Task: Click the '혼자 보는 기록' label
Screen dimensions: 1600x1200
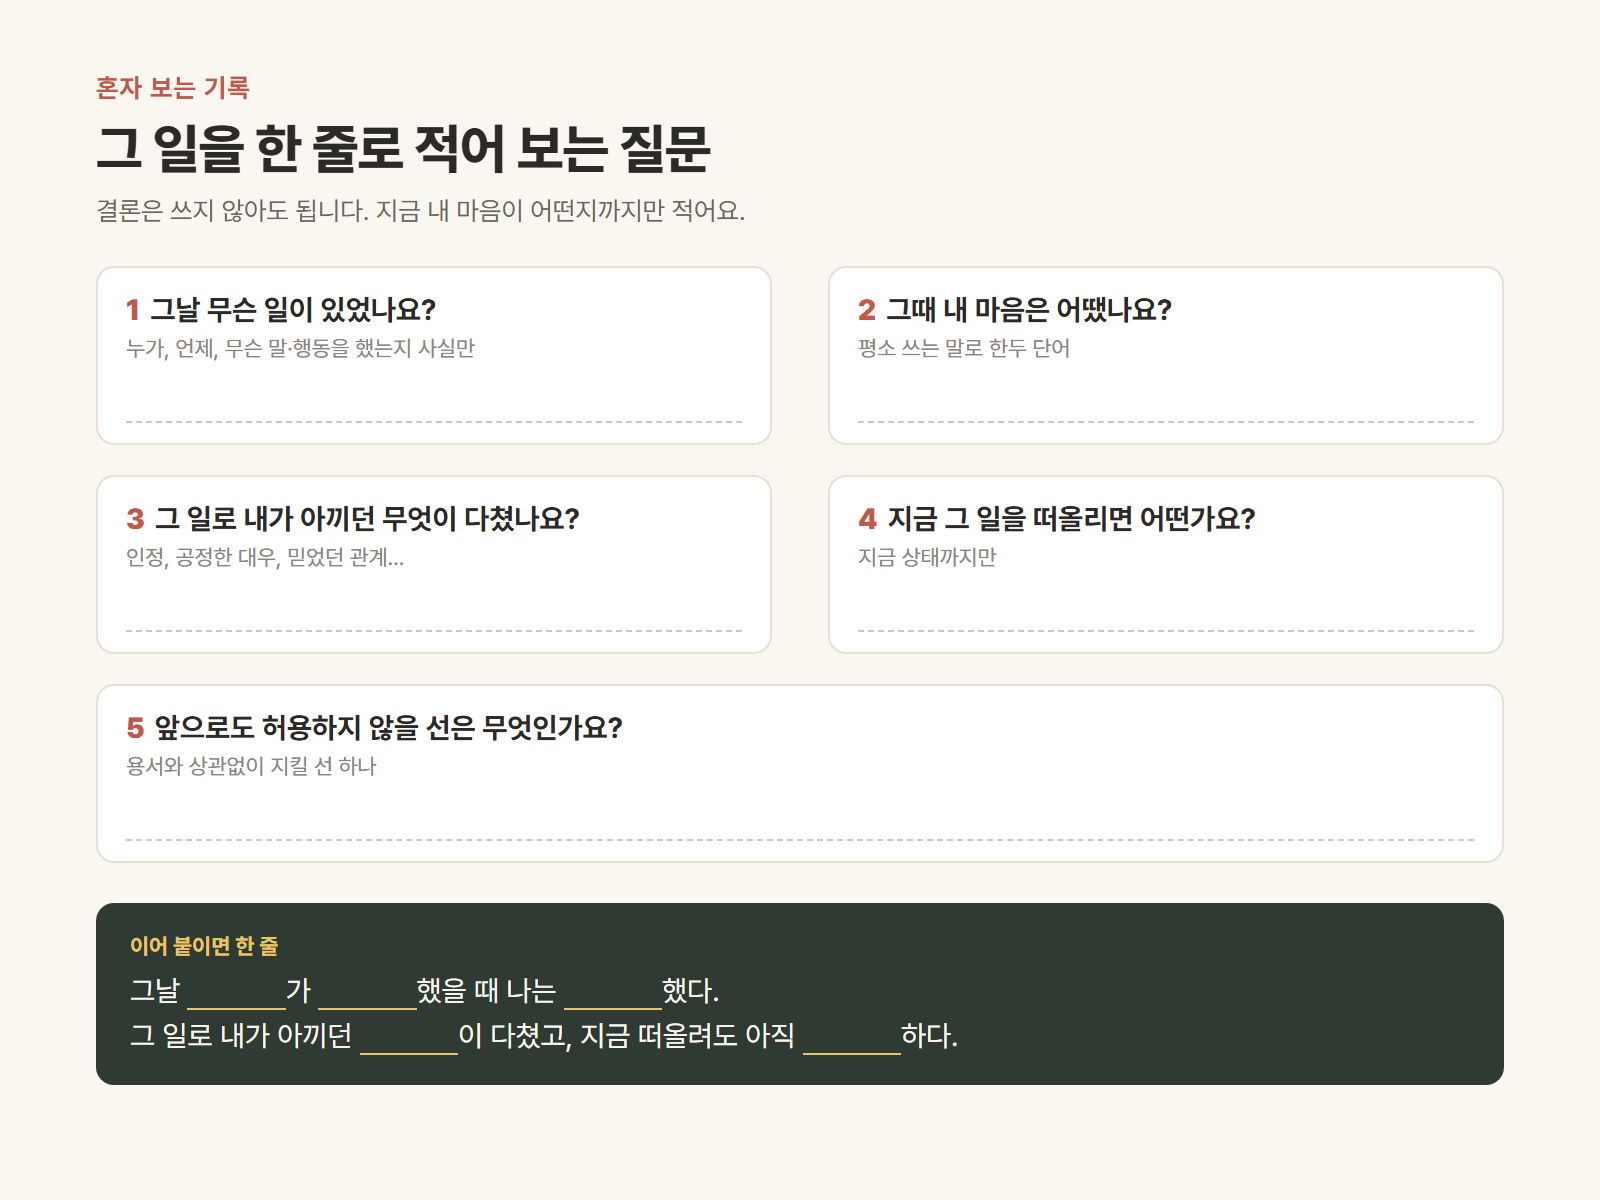Action: pos(172,88)
